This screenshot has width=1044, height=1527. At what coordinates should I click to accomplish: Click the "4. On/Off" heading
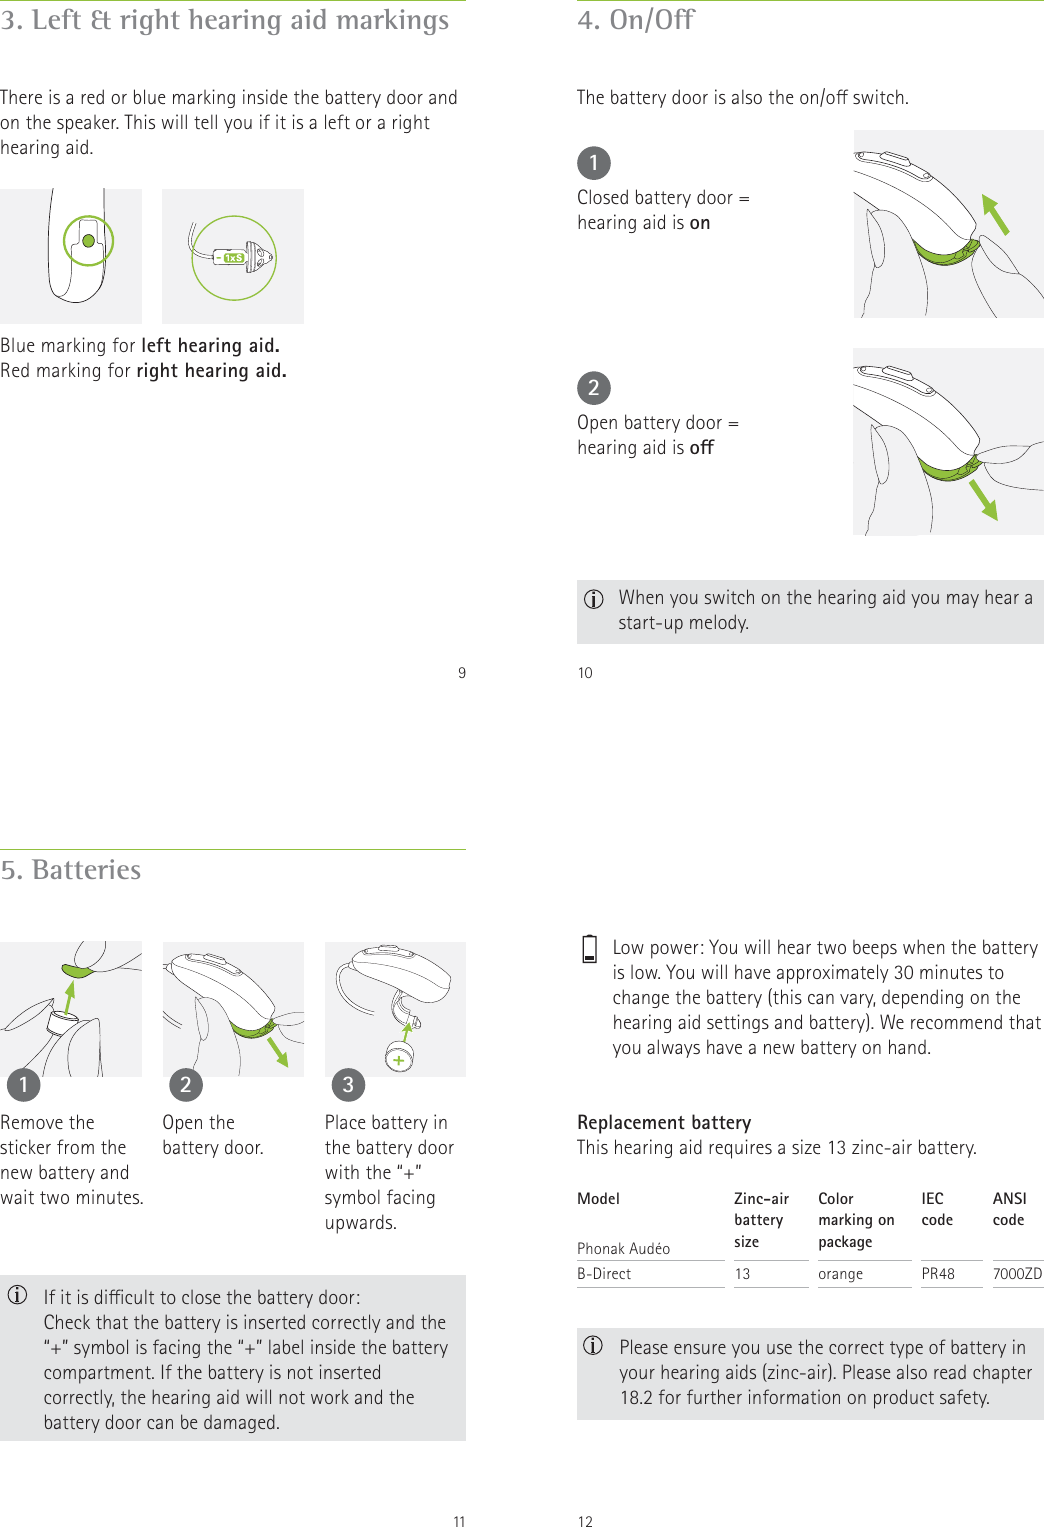(636, 20)
